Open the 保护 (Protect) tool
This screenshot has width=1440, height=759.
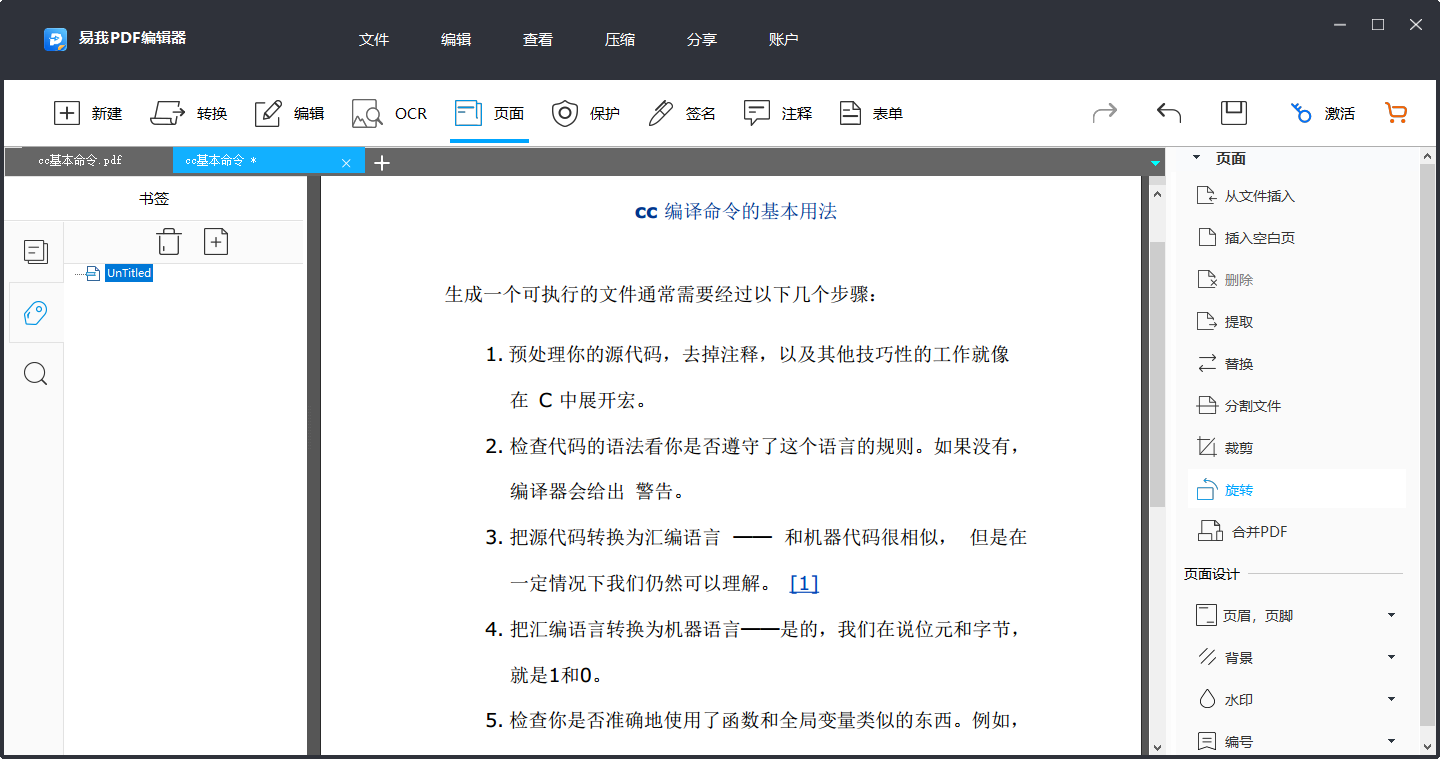point(586,113)
